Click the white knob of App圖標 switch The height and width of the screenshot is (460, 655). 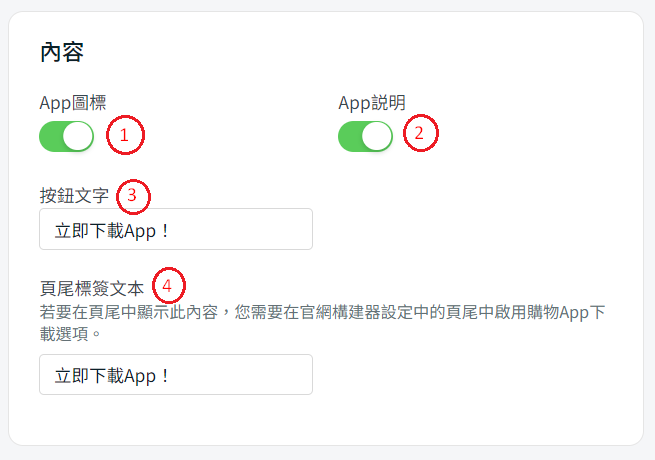point(78,136)
